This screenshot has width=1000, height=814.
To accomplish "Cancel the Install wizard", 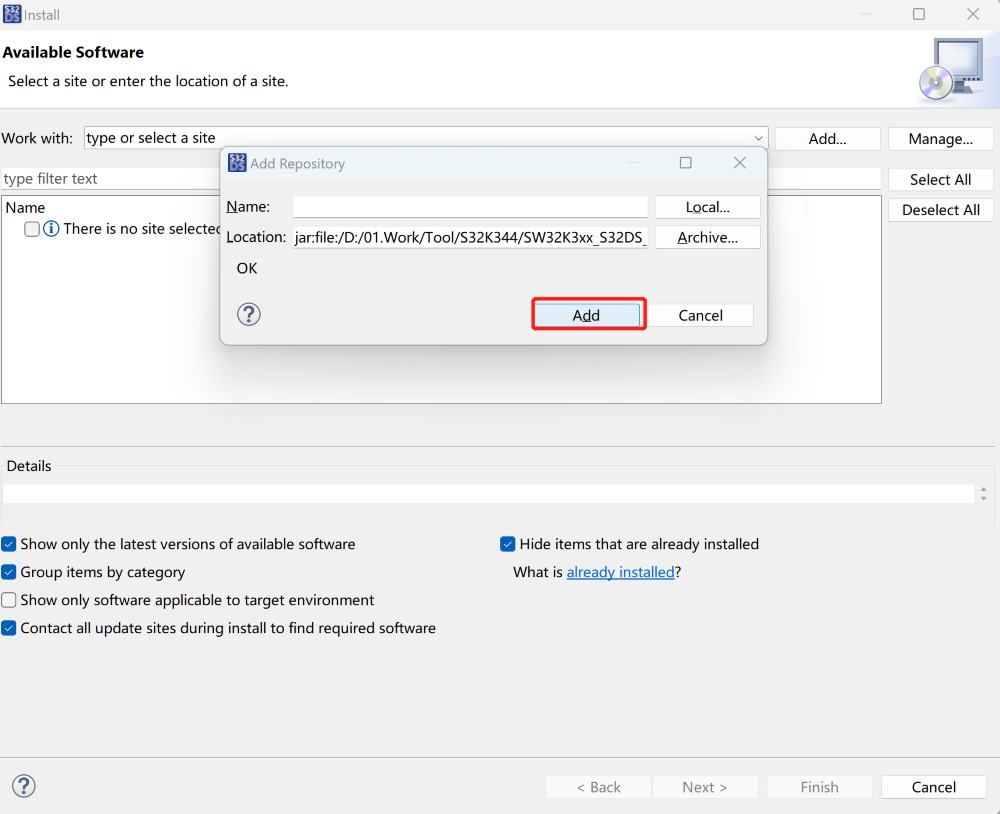I will coord(934,787).
